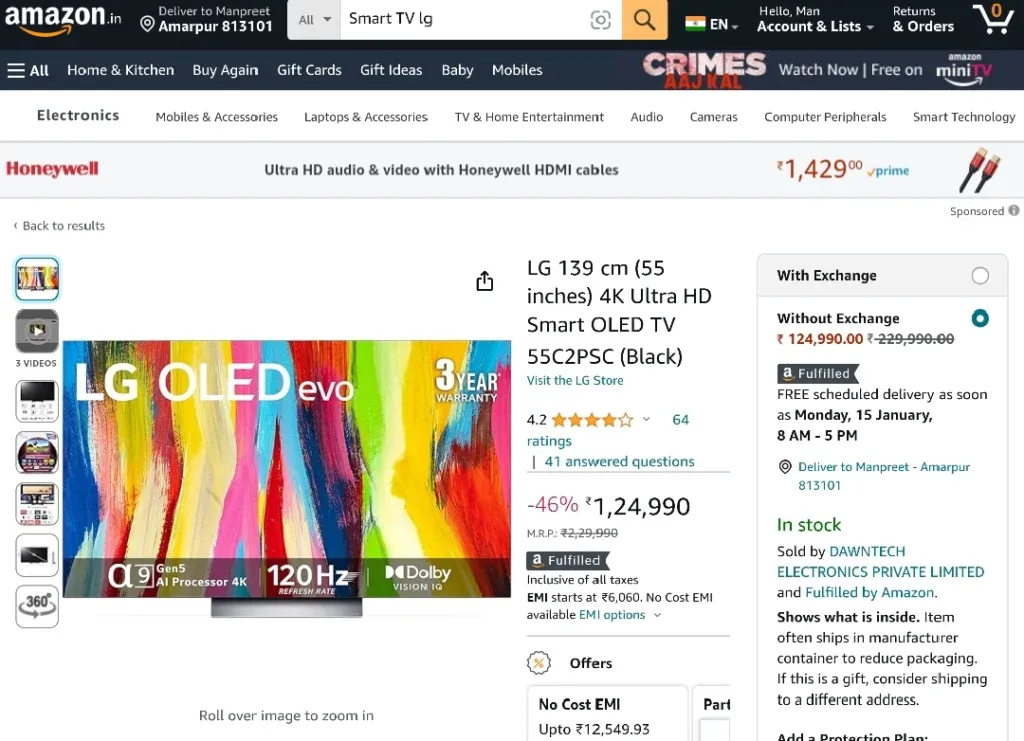Click the sponsored info icon
The image size is (1024, 741).
(x=1014, y=210)
